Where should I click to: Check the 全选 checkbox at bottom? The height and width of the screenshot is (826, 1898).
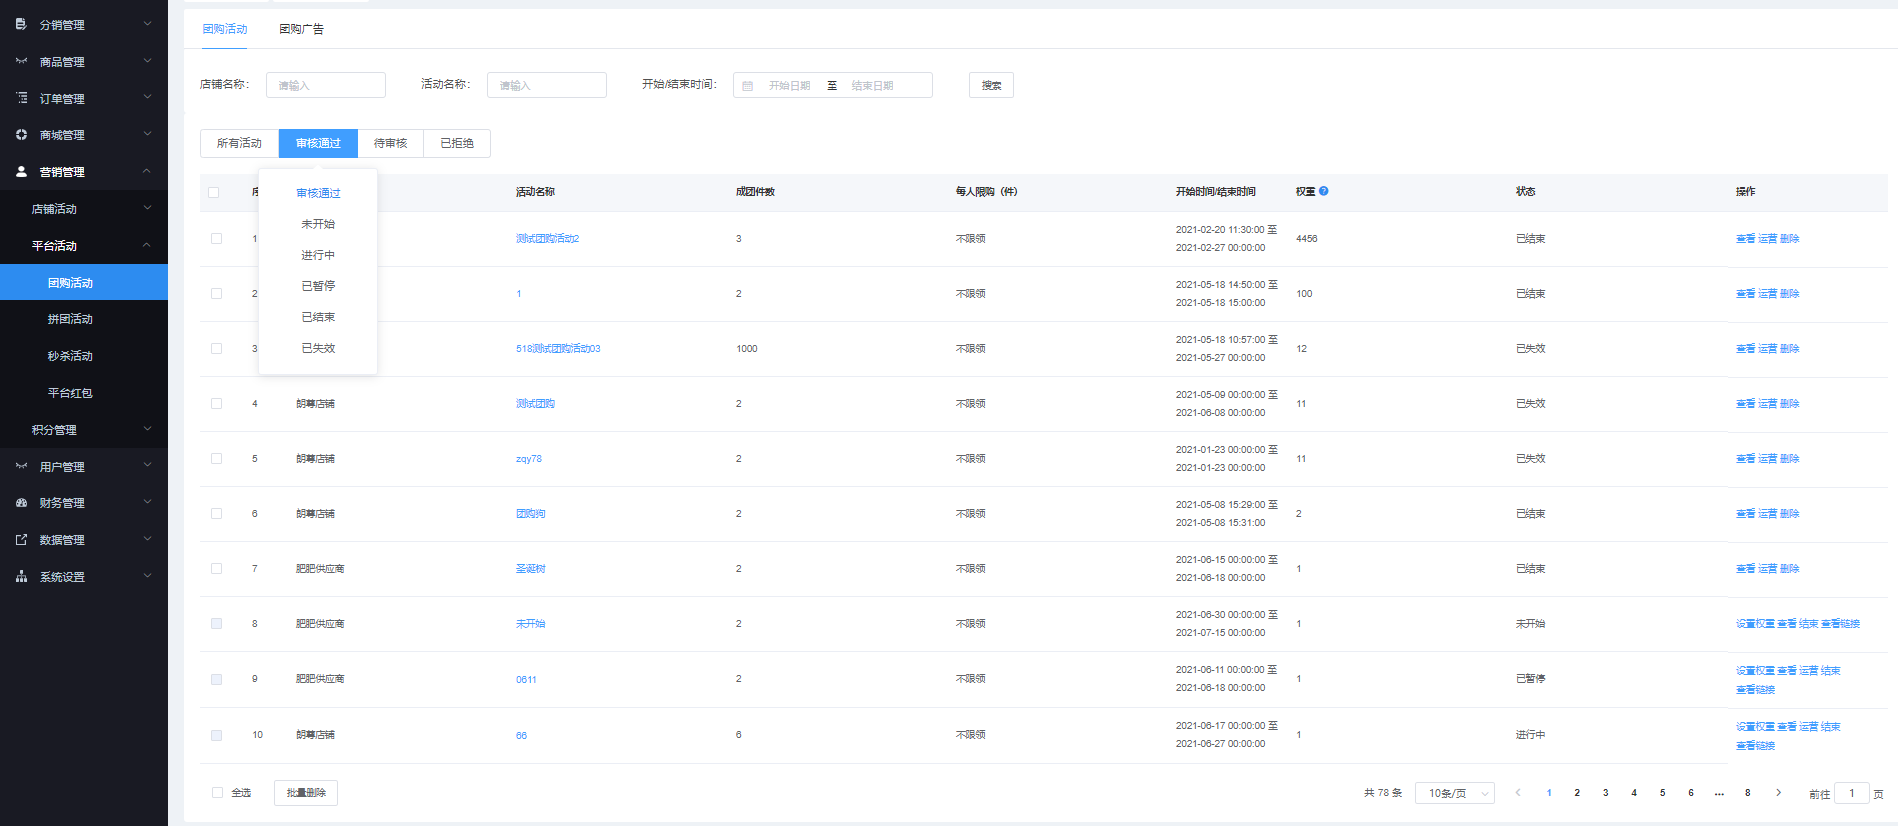tap(217, 793)
